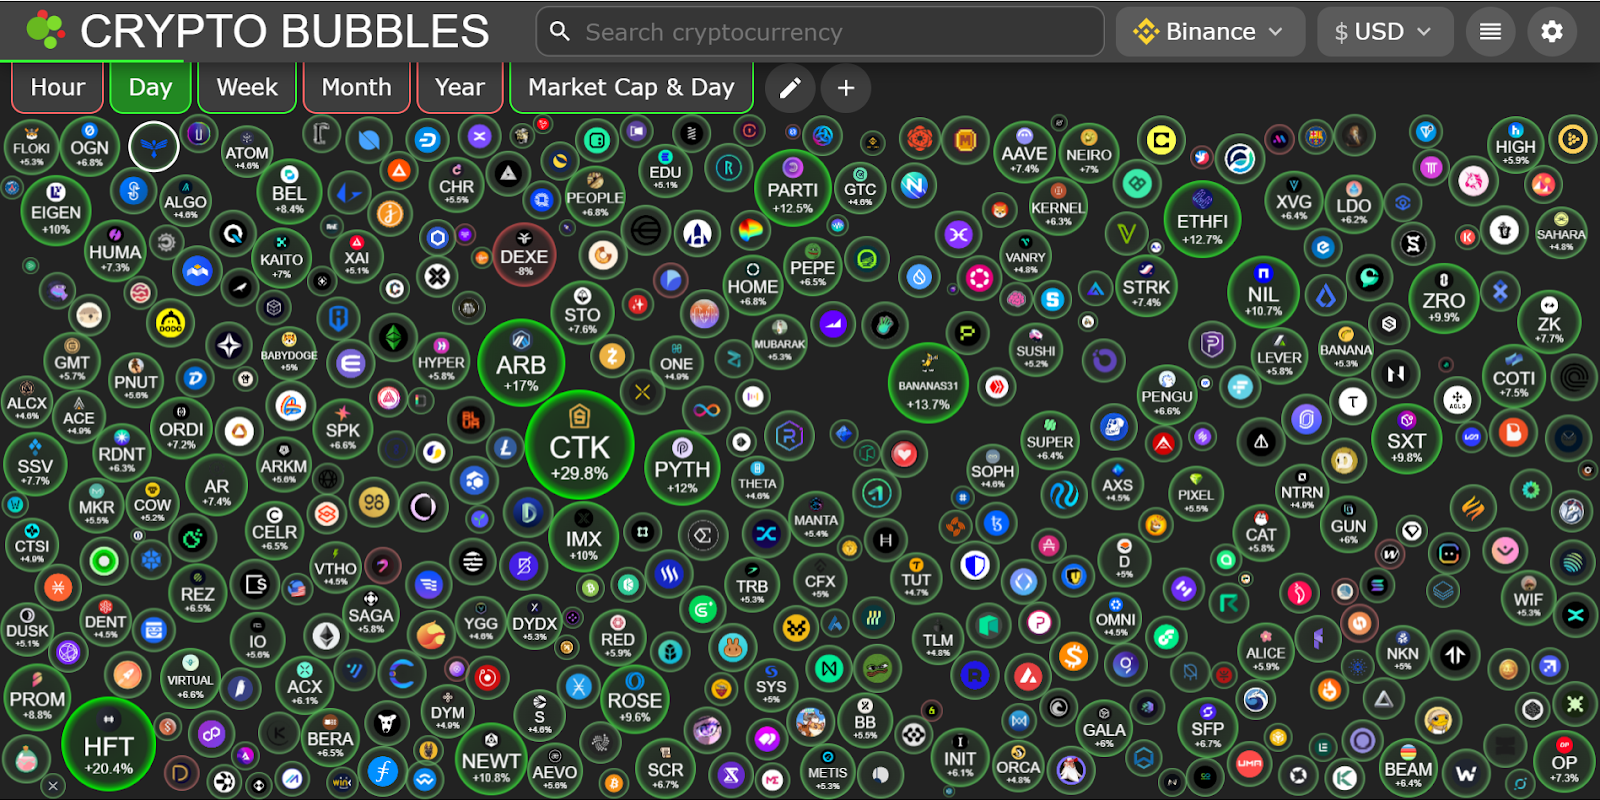Image resolution: width=1600 pixels, height=800 pixels.
Task: Select the PROM +8.8% bubble
Action: 37,697
